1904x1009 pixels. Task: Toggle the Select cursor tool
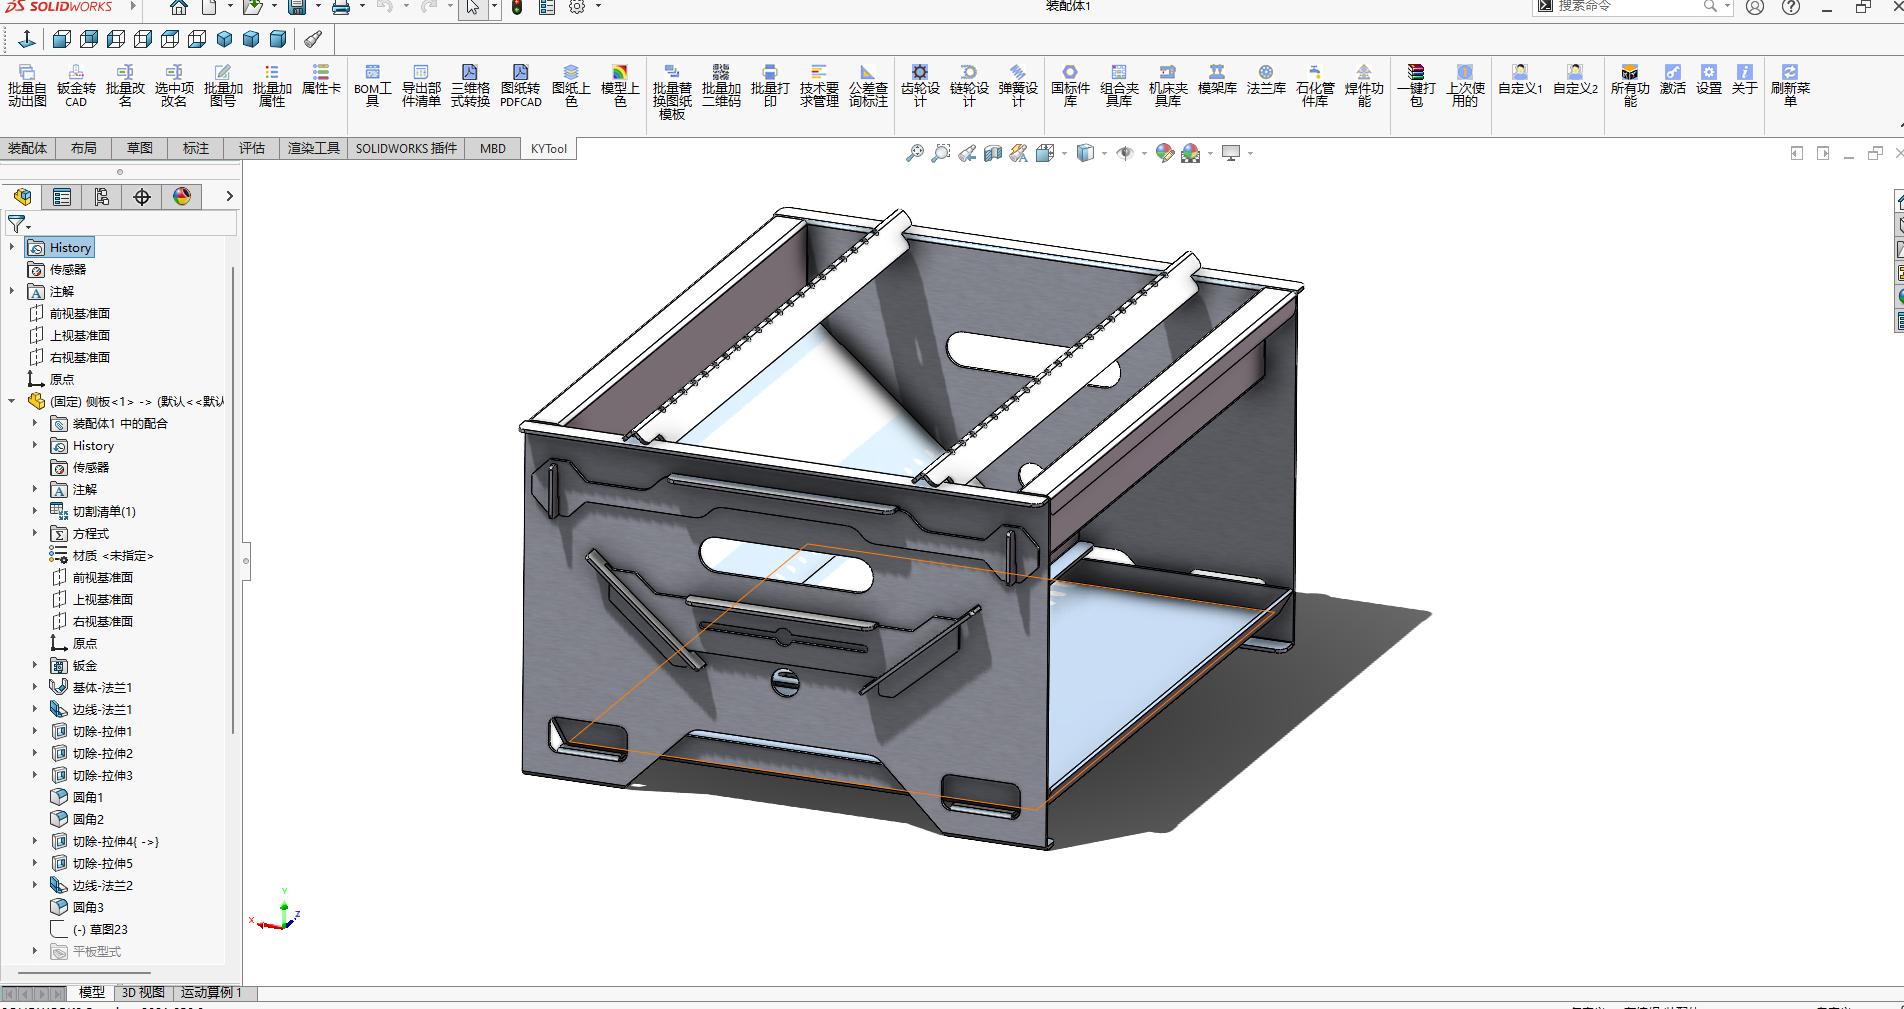pyautogui.click(x=472, y=7)
